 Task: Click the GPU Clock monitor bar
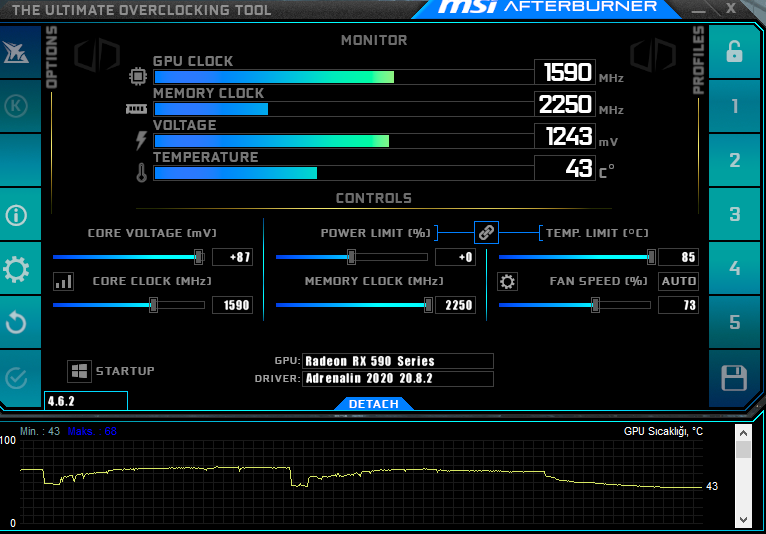tap(344, 77)
